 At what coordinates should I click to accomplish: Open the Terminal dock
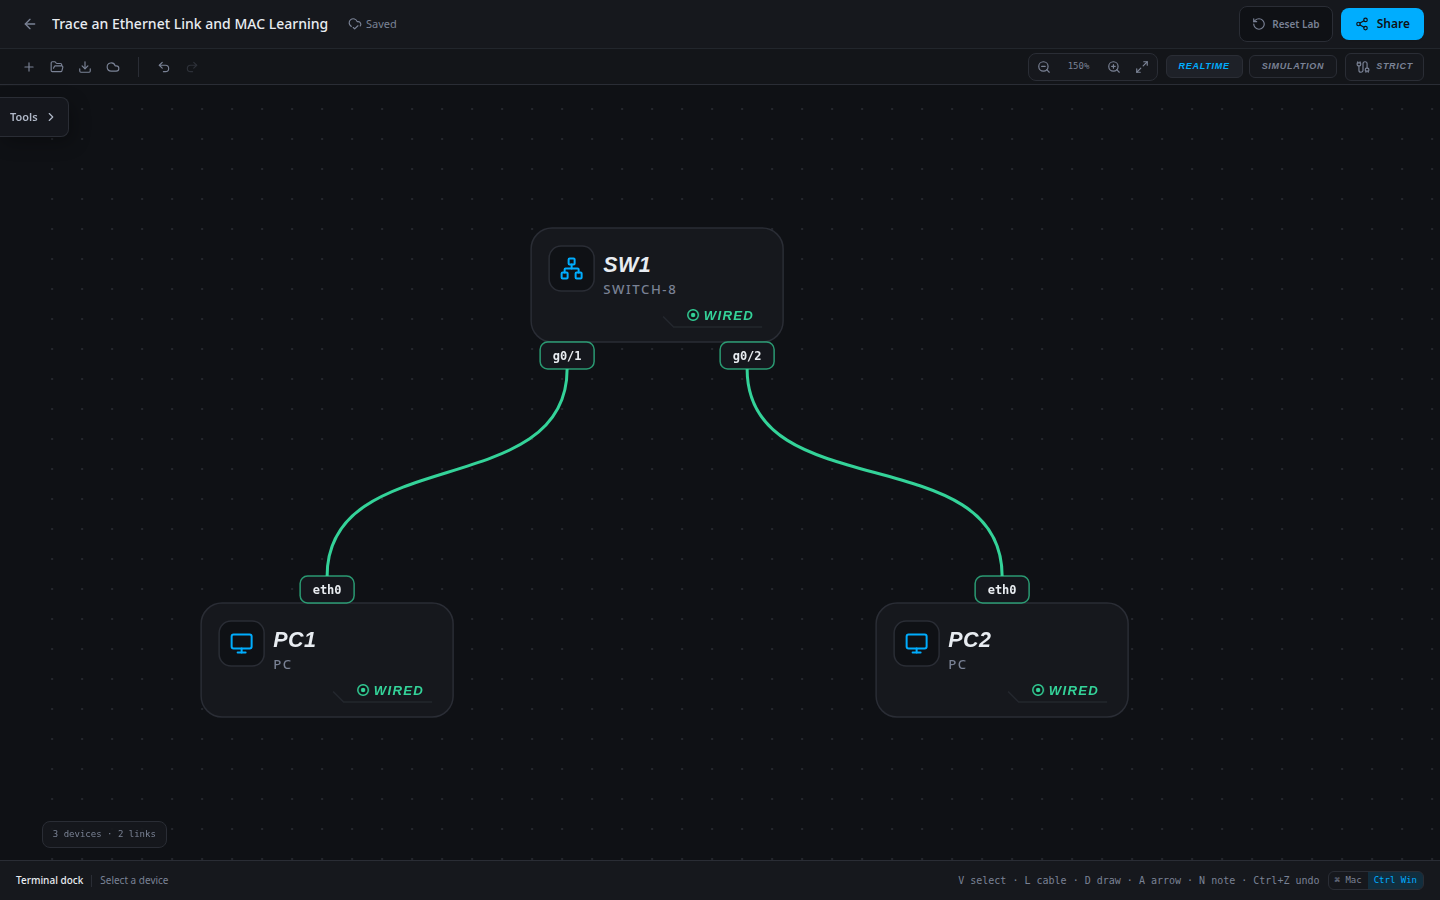click(x=50, y=881)
